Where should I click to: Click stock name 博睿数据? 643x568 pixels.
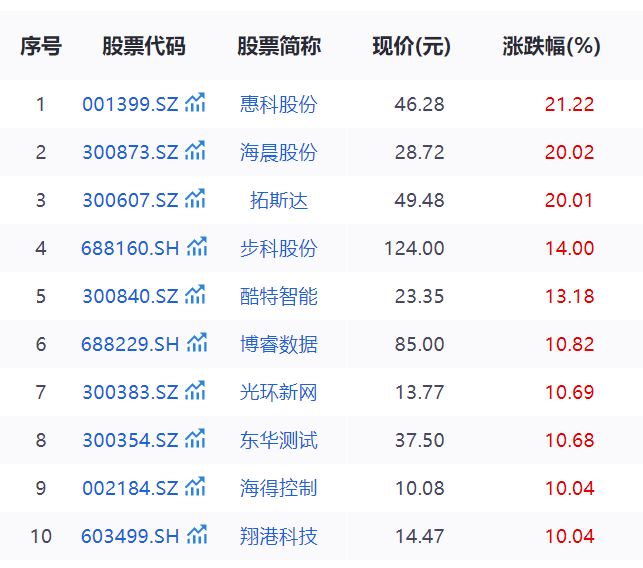279,344
